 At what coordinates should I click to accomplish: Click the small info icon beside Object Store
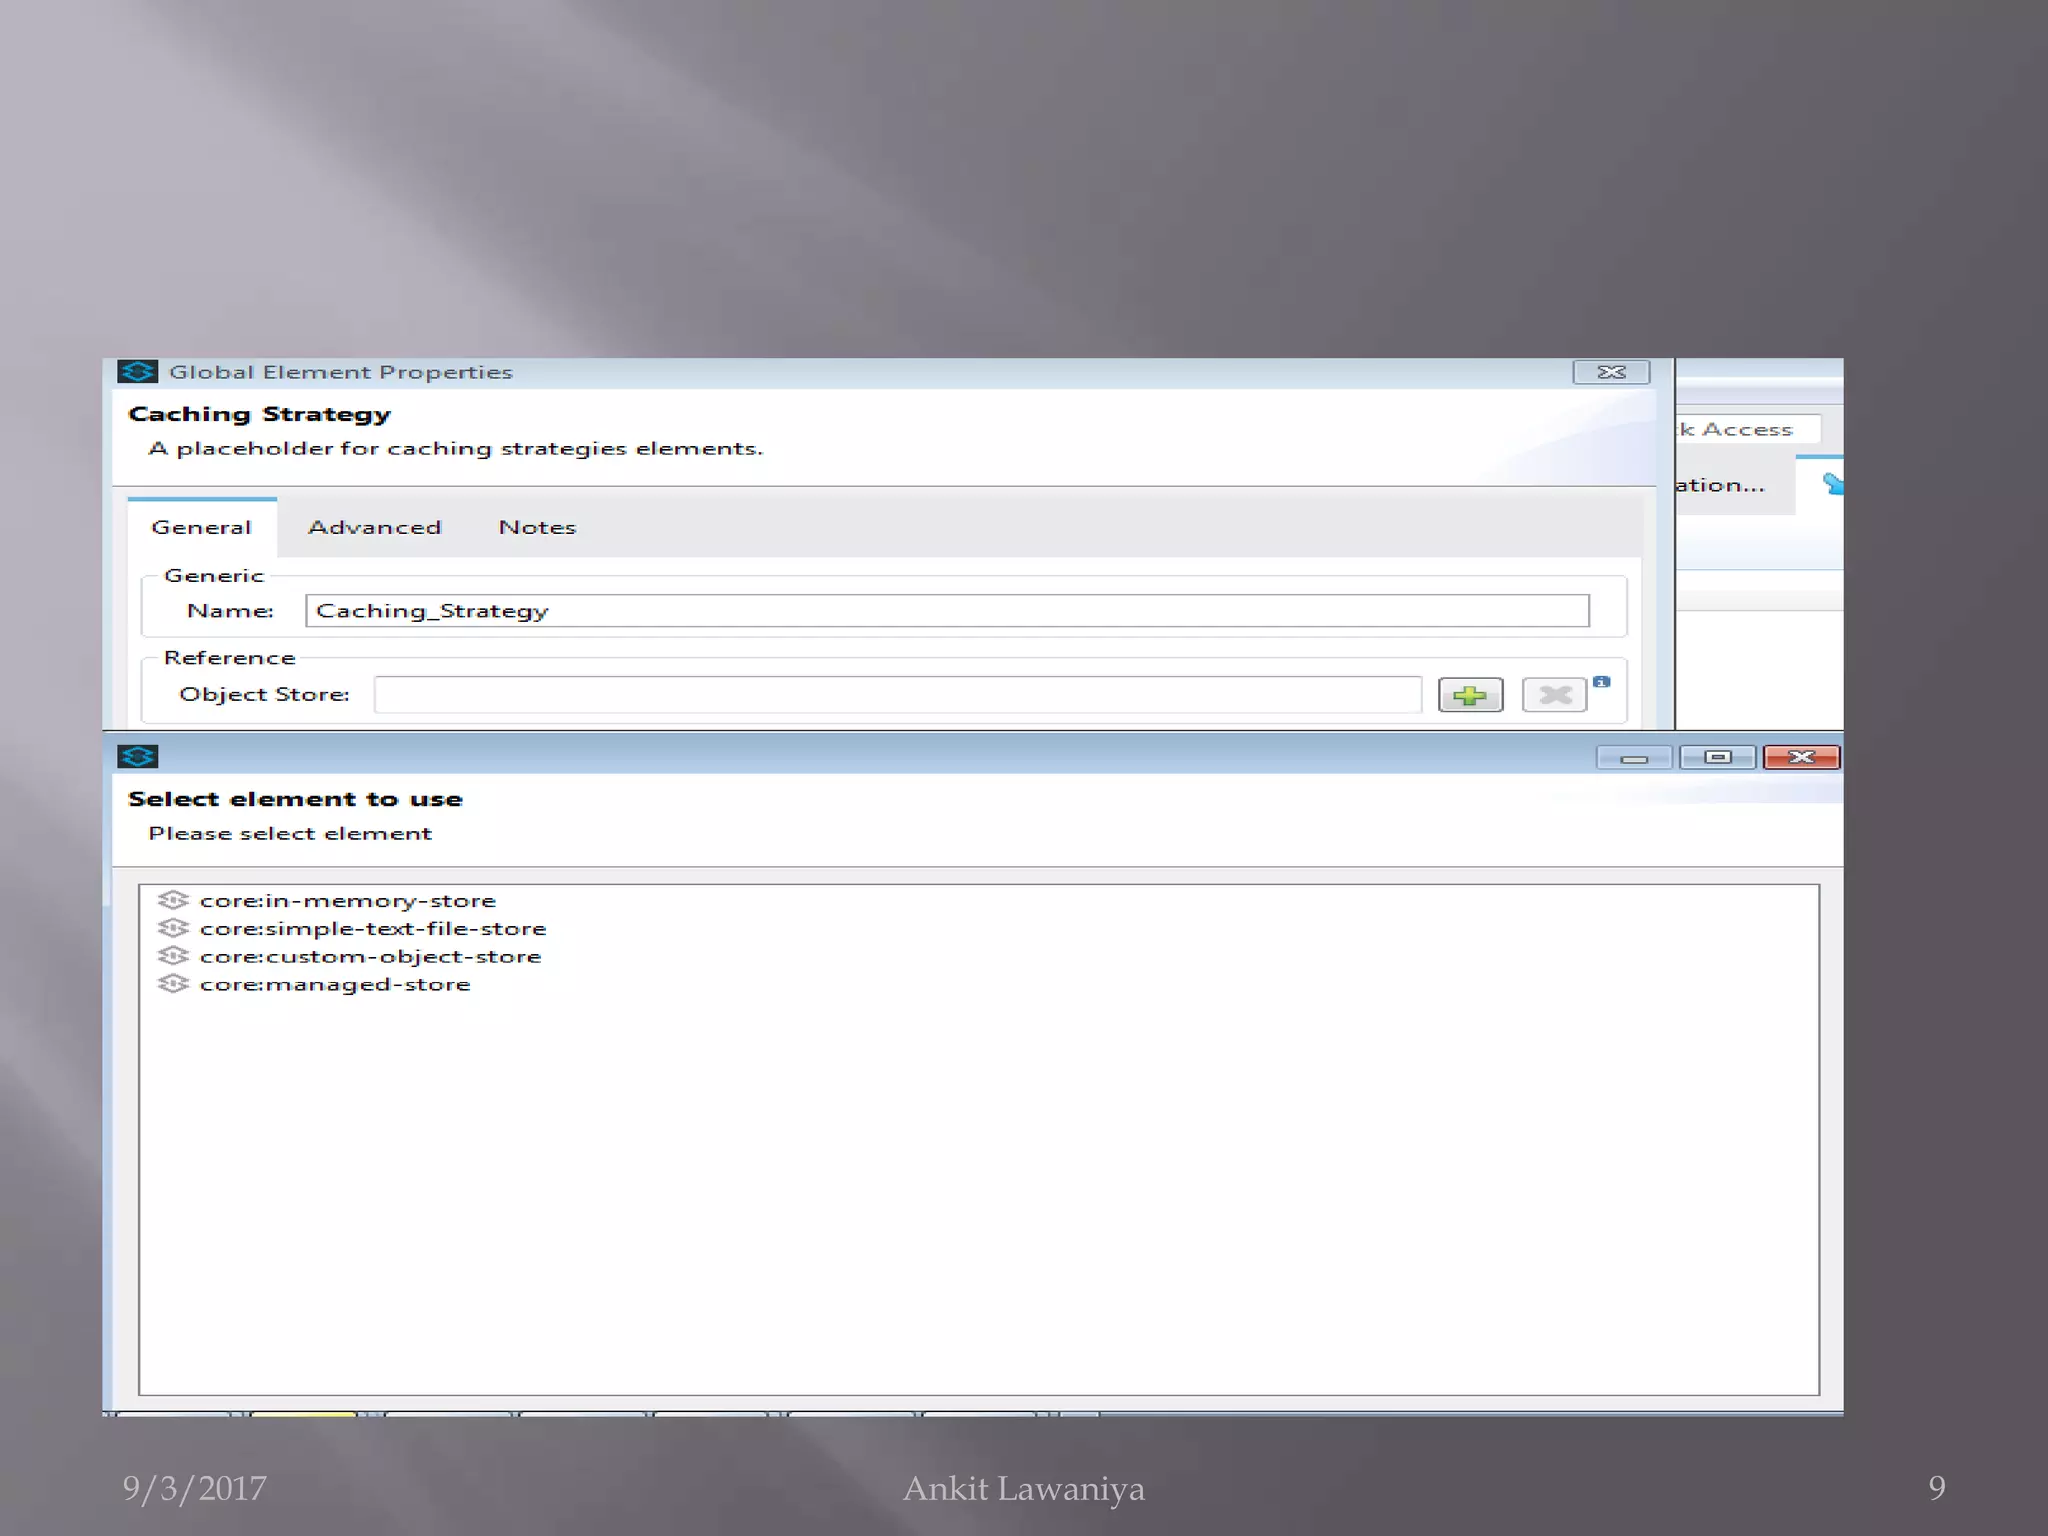pyautogui.click(x=1601, y=682)
